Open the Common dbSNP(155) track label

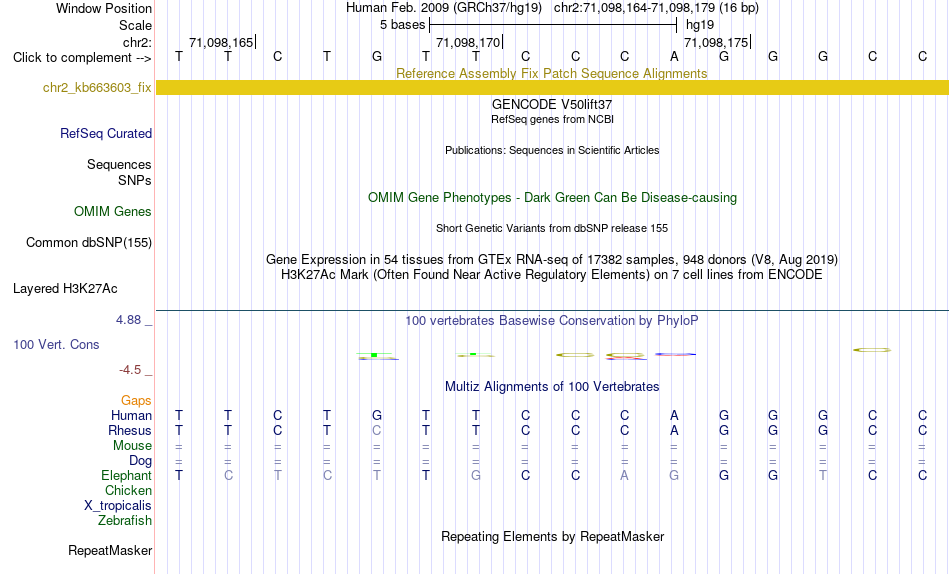coord(88,242)
